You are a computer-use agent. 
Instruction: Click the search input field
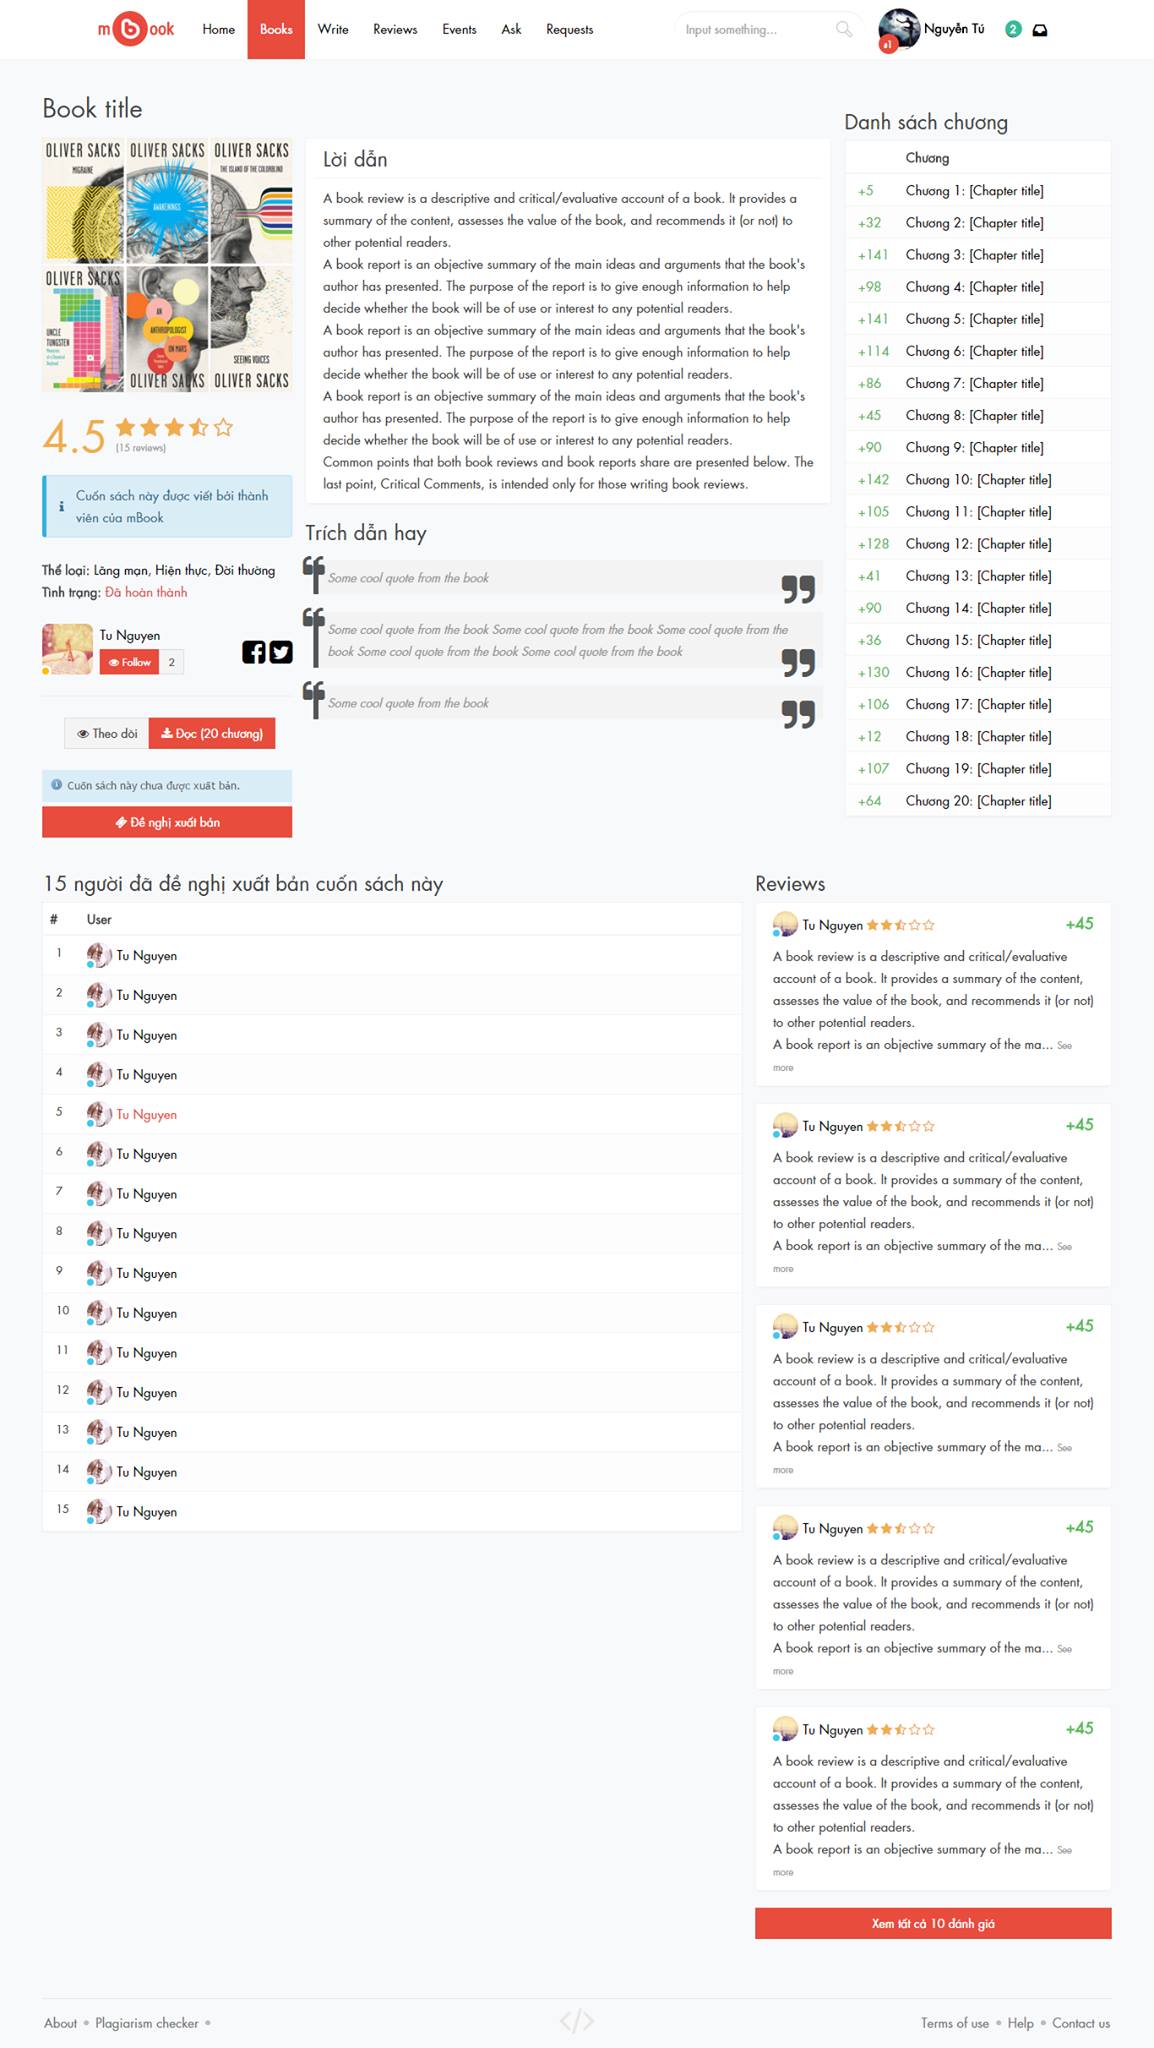point(757,30)
